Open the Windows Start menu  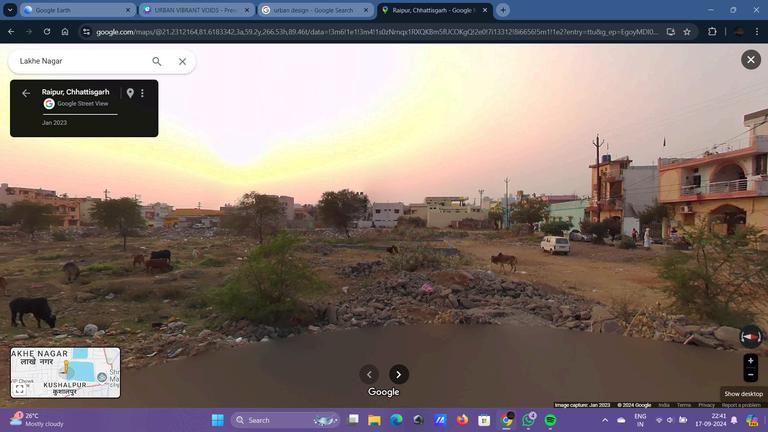[217, 420]
